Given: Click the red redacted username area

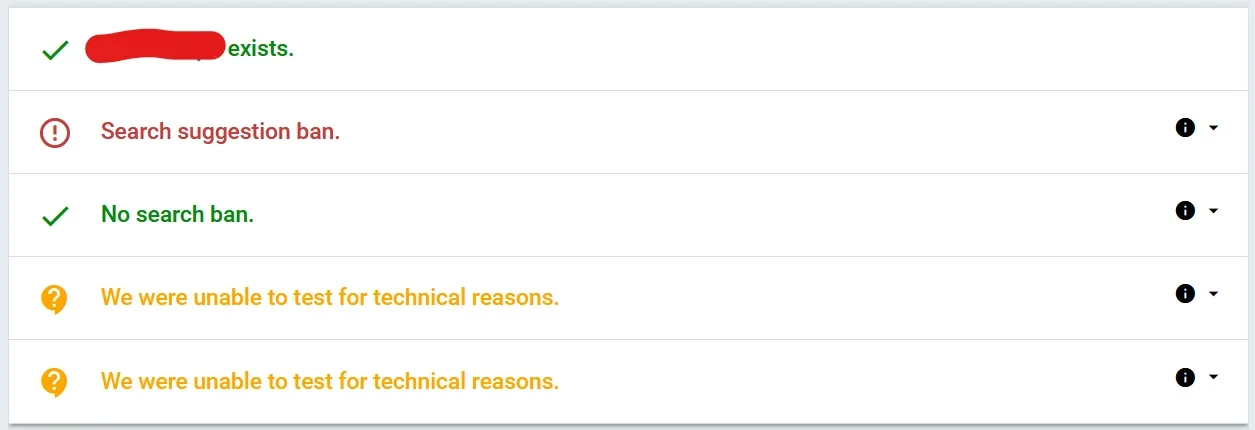Looking at the screenshot, I should (155, 47).
